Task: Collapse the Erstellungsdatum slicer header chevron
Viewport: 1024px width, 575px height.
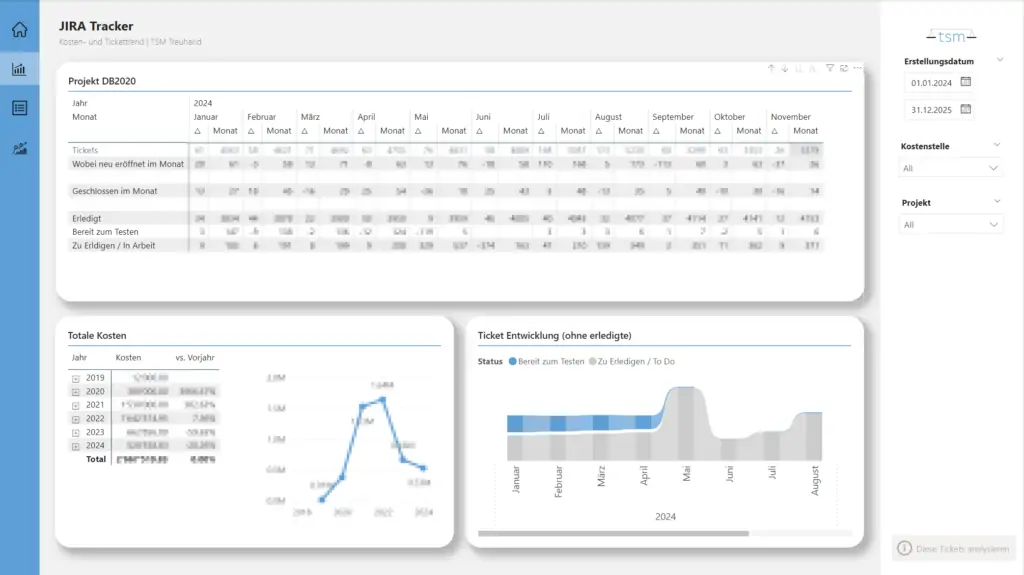Action: (x=1000, y=60)
